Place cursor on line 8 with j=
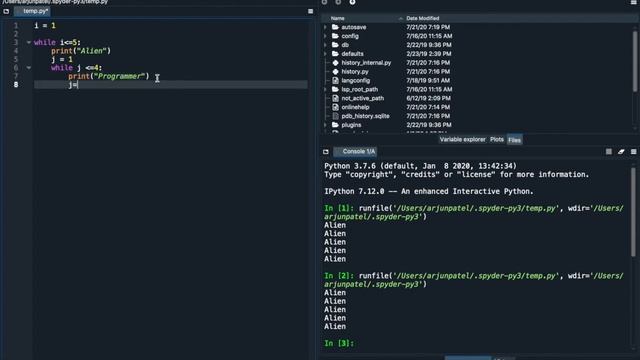This screenshot has height=360, width=640. pyautogui.click(x=171, y=85)
